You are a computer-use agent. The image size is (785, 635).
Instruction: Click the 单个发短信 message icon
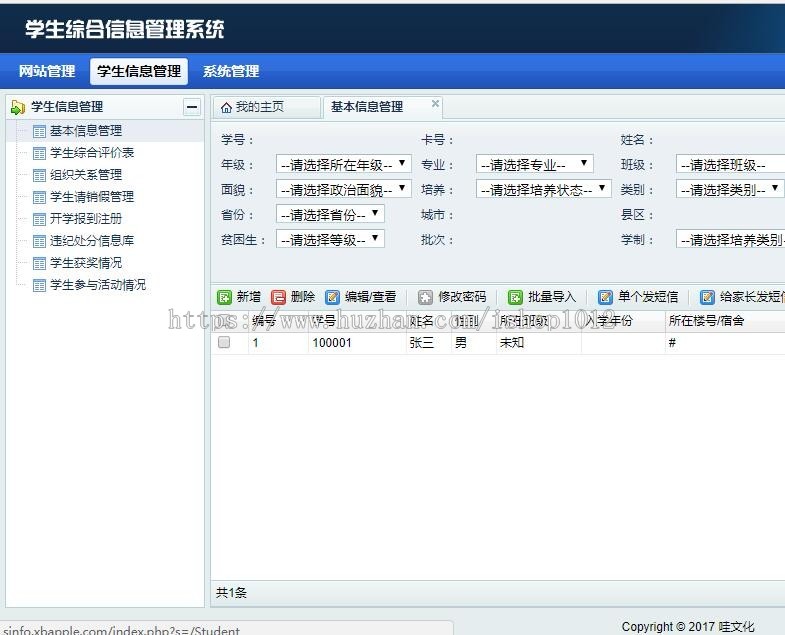pos(605,297)
